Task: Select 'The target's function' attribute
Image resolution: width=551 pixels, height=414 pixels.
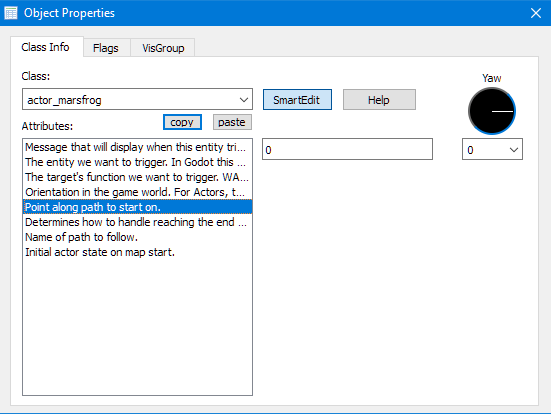Action: click(x=137, y=177)
